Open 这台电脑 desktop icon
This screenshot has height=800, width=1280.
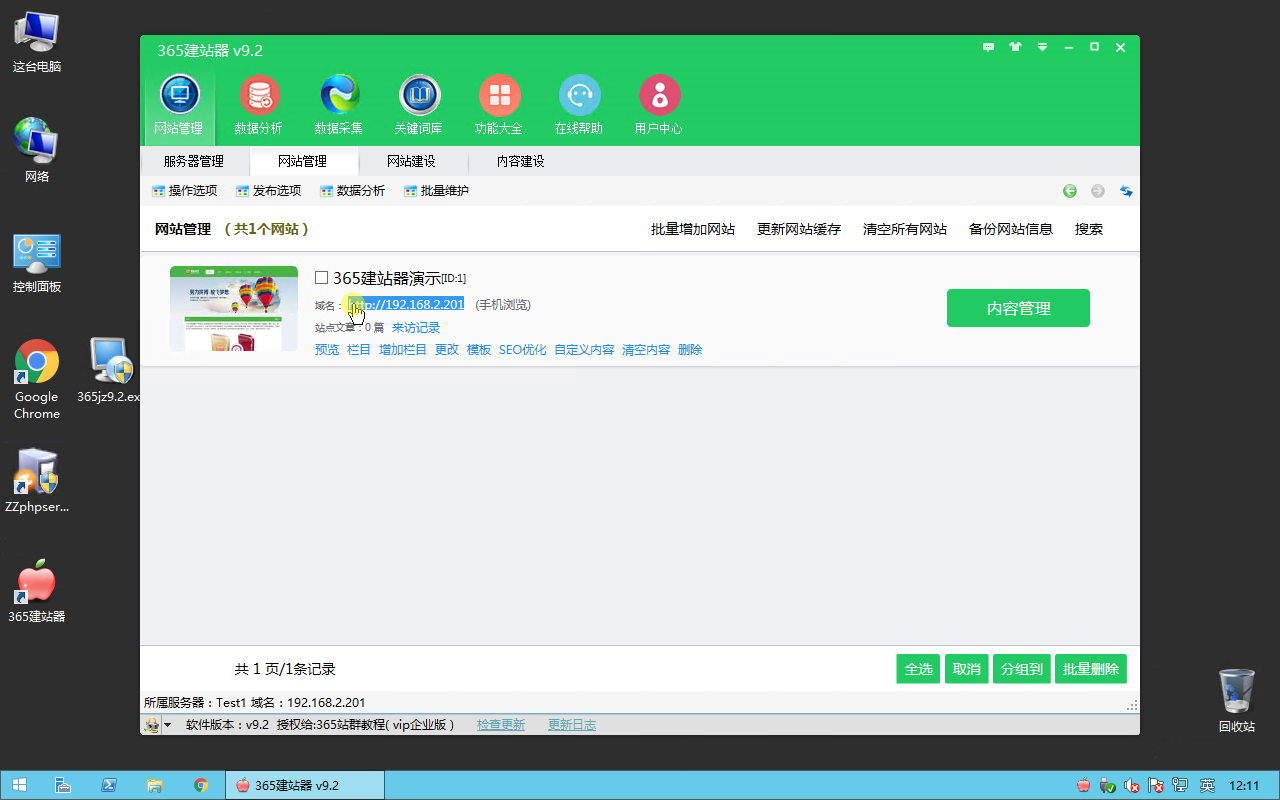pyautogui.click(x=37, y=43)
